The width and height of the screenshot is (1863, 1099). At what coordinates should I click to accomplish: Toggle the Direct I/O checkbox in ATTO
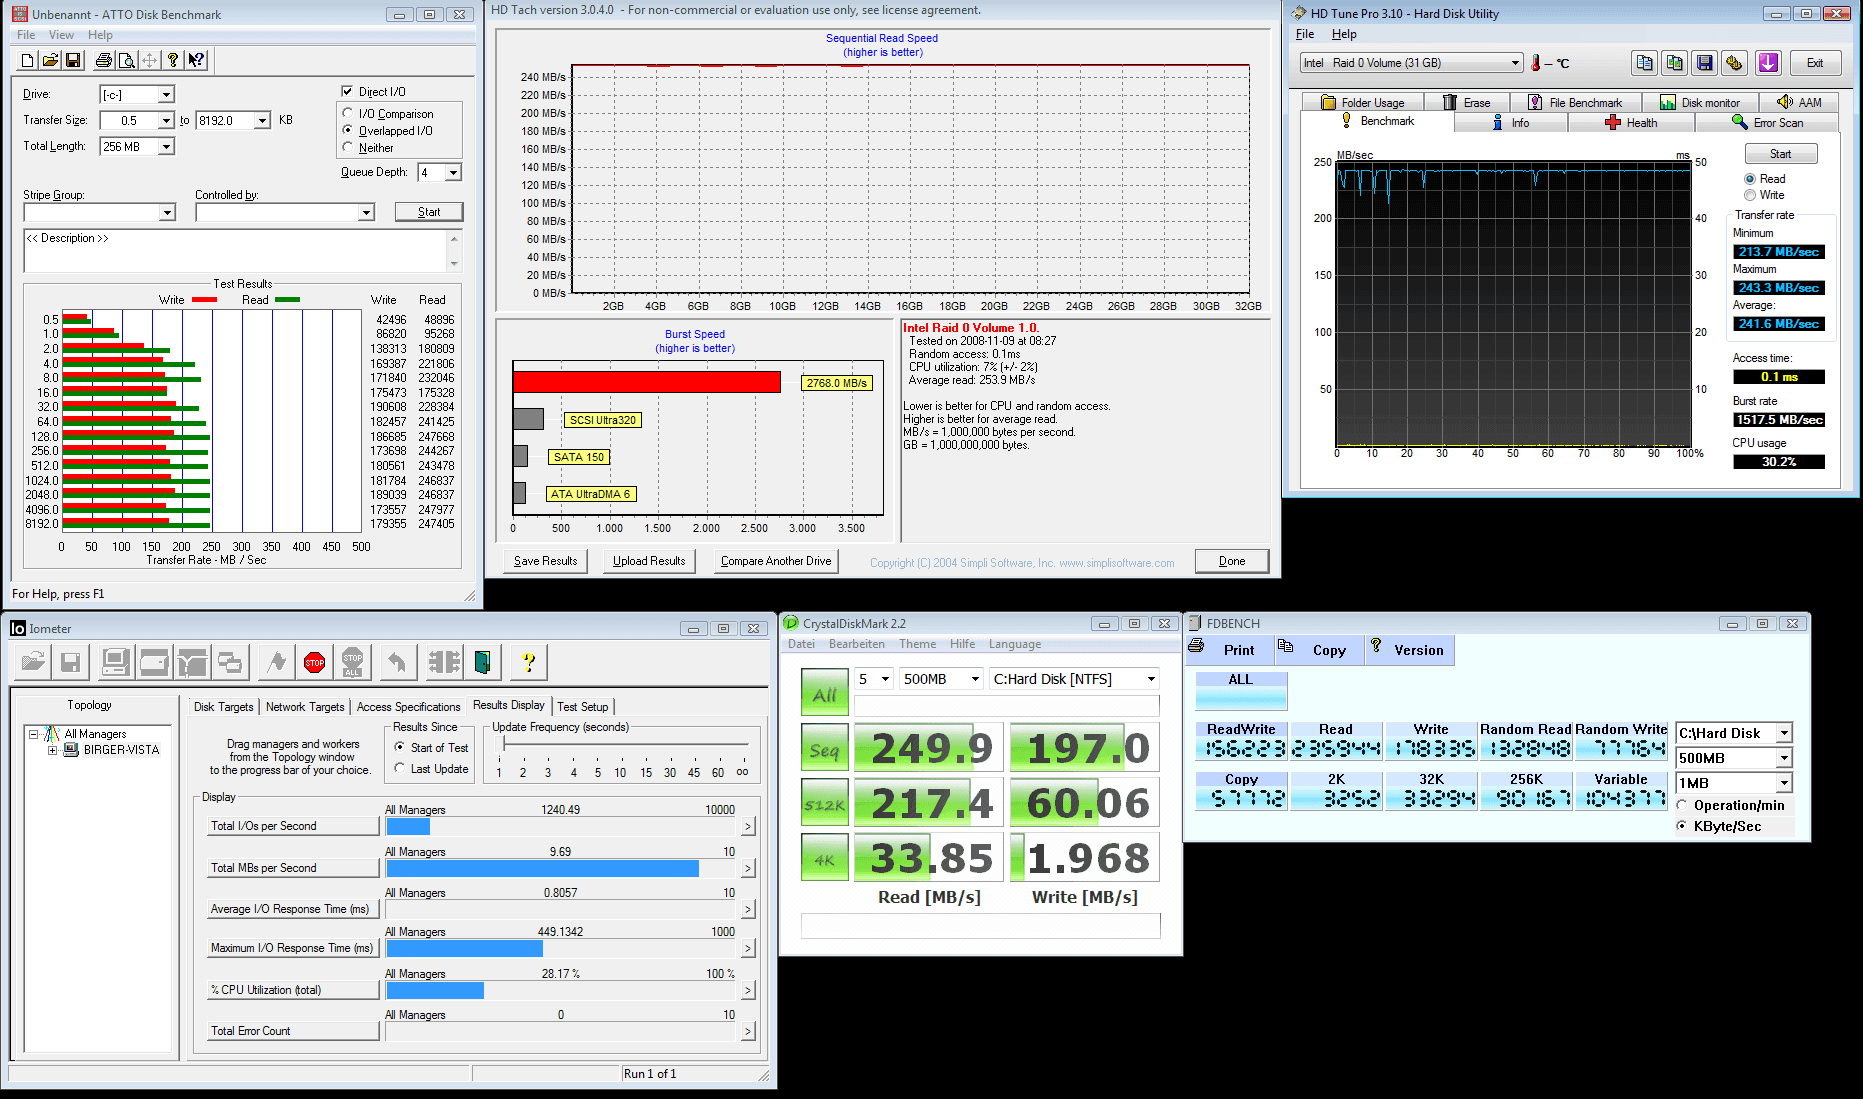(x=347, y=91)
